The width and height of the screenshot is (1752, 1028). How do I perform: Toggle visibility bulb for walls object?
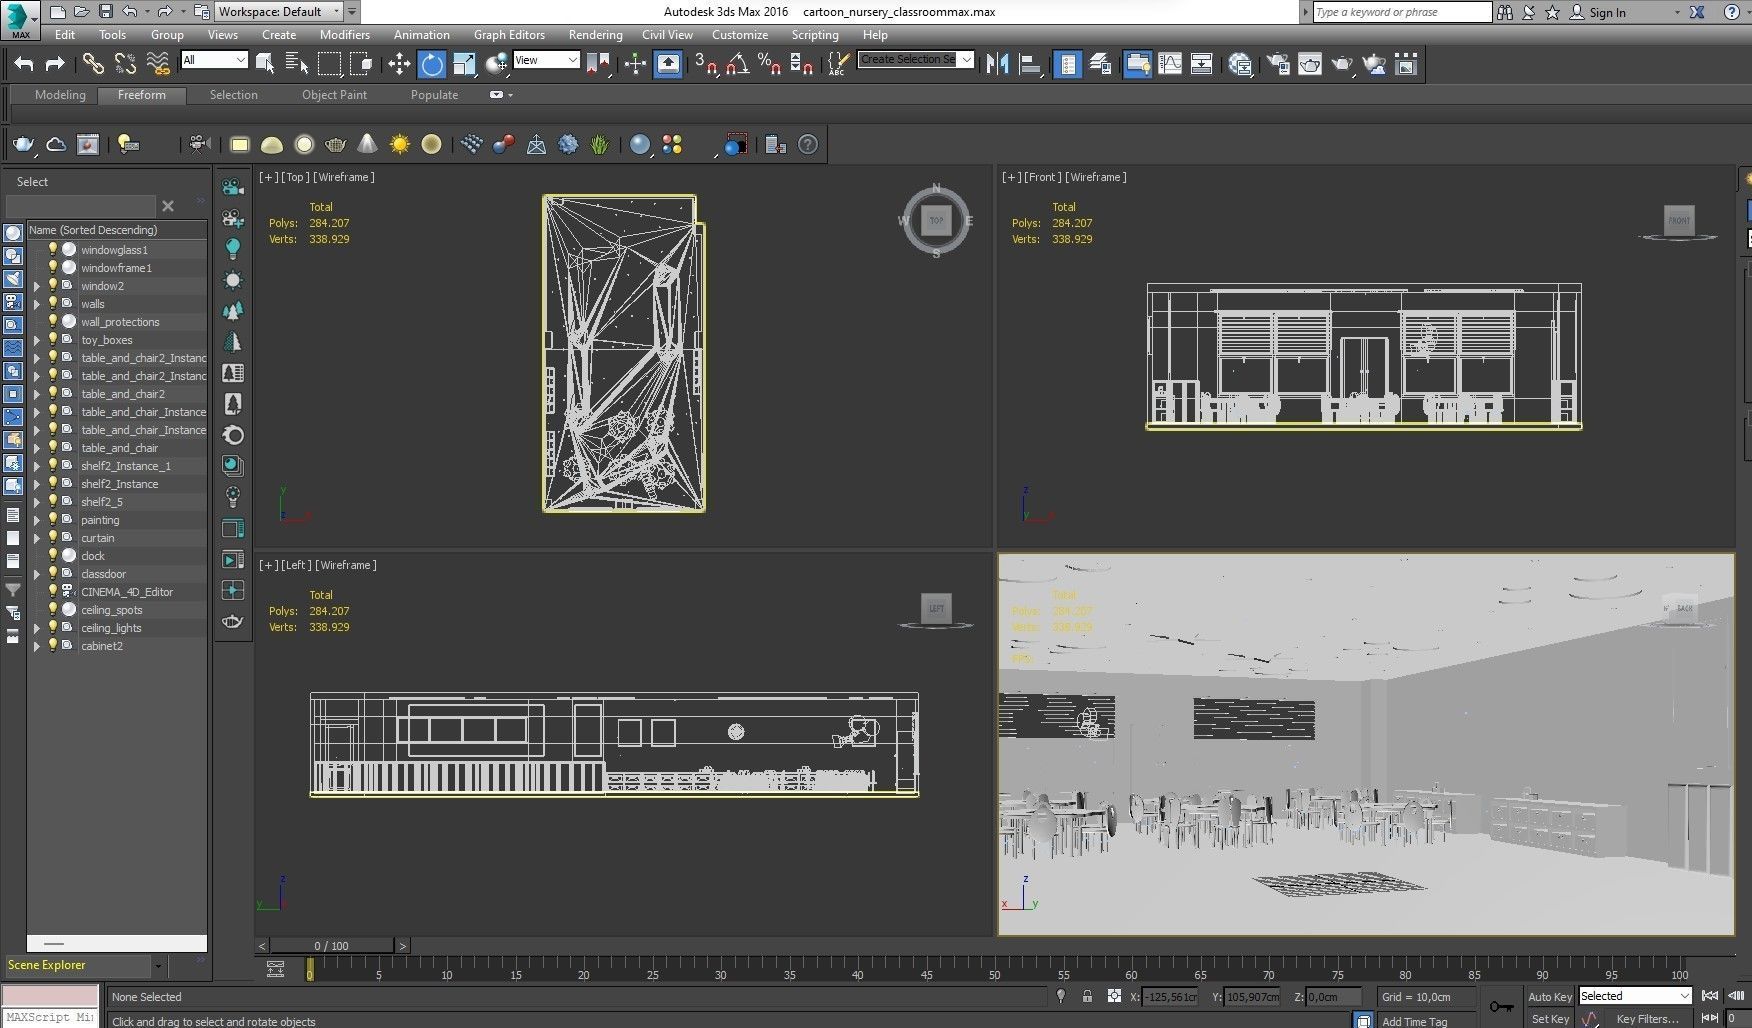[53, 304]
